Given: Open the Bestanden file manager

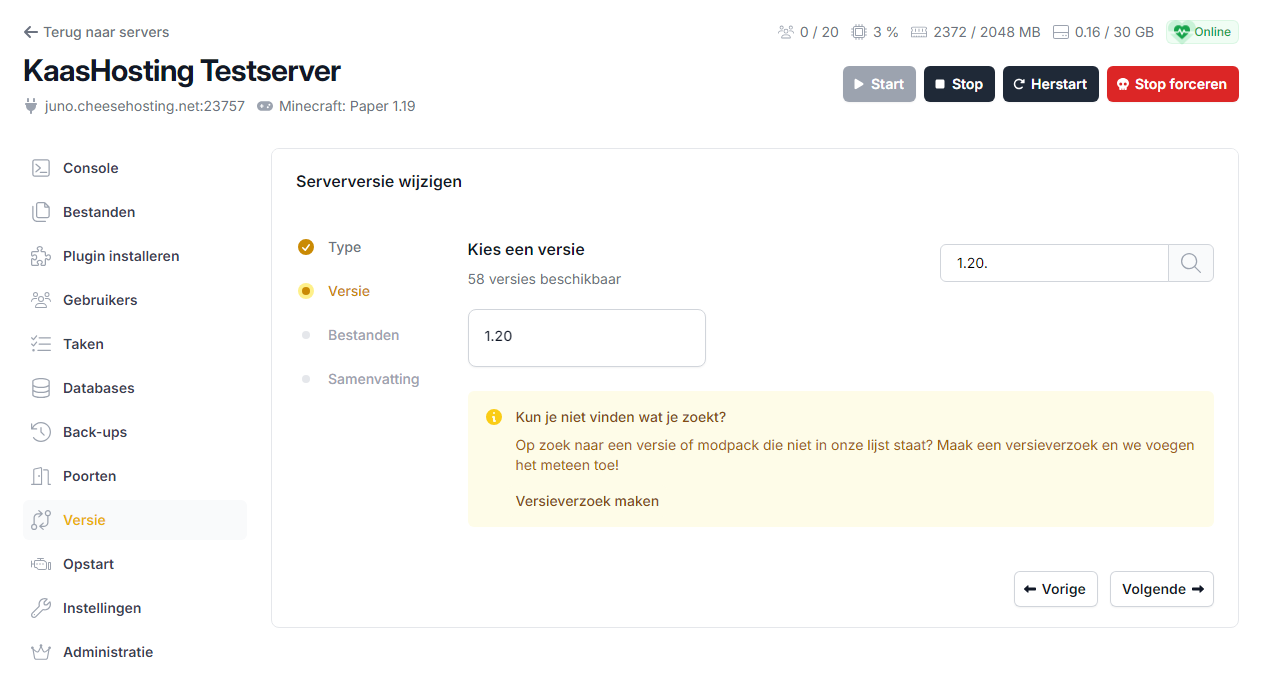Looking at the screenshot, I should [x=98, y=212].
